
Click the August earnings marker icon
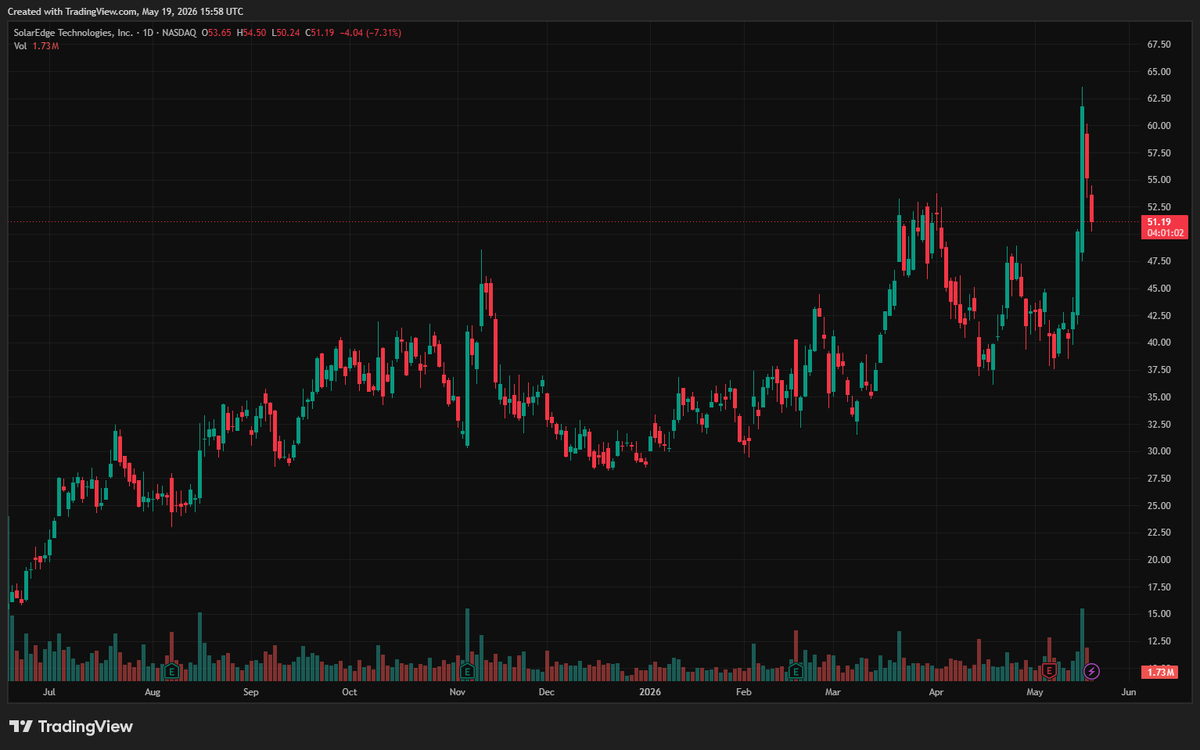pyautogui.click(x=171, y=671)
